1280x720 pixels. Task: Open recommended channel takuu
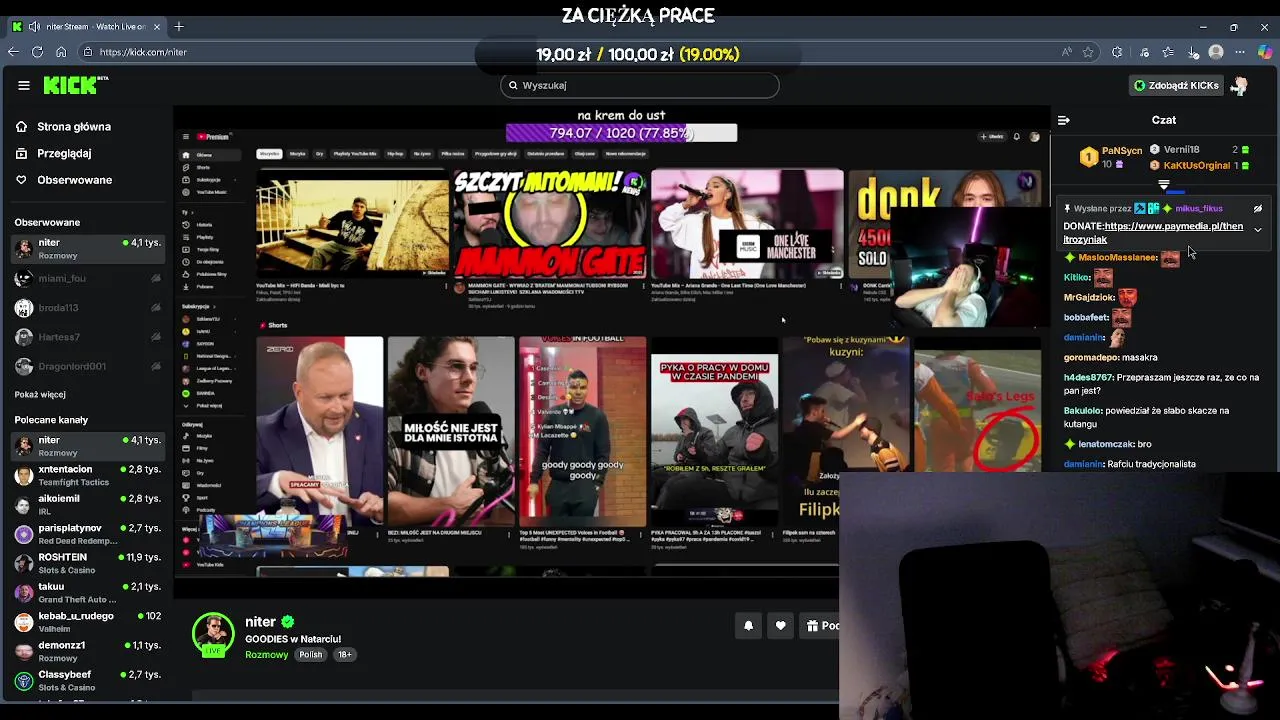(87, 592)
